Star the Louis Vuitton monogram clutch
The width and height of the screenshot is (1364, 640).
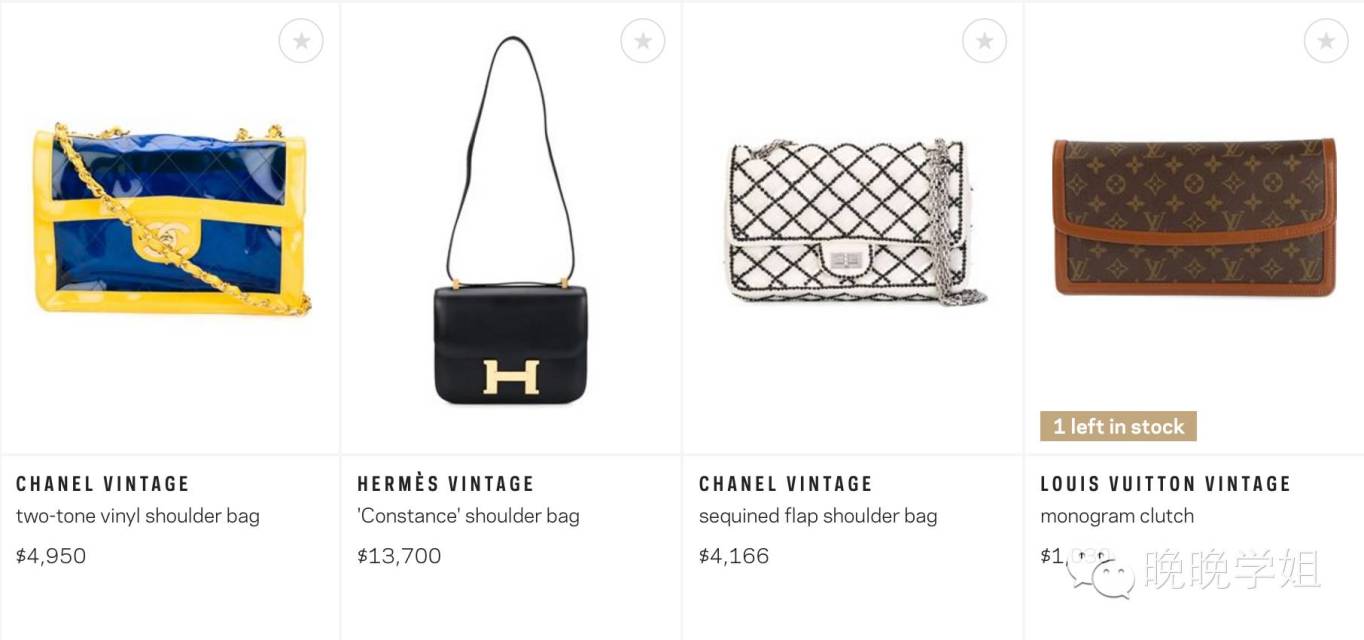pyautogui.click(x=1326, y=41)
